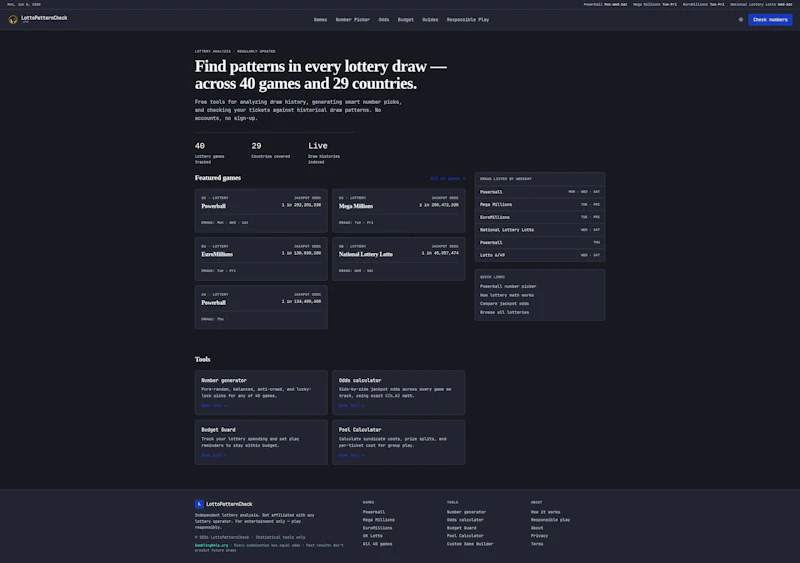Click Open tool link in Odds calculator card
Viewport: 800px width, 563px height.
pyautogui.click(x=352, y=406)
